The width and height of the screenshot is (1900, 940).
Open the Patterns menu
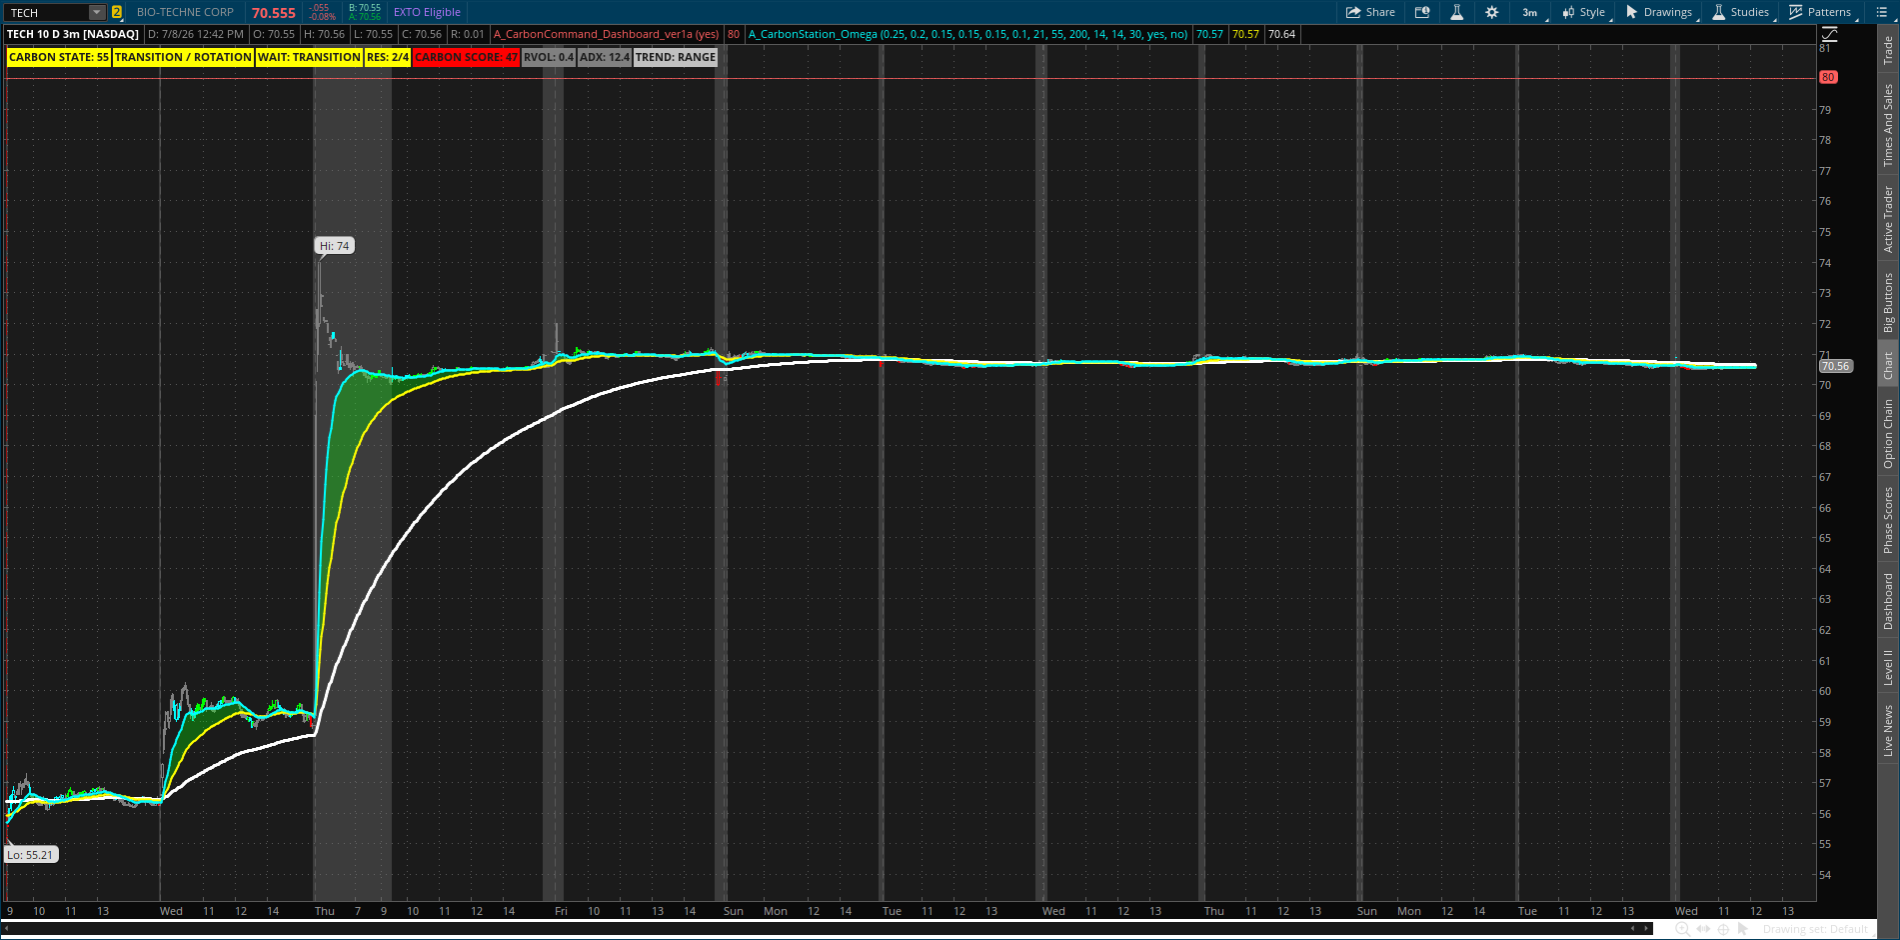click(1821, 12)
